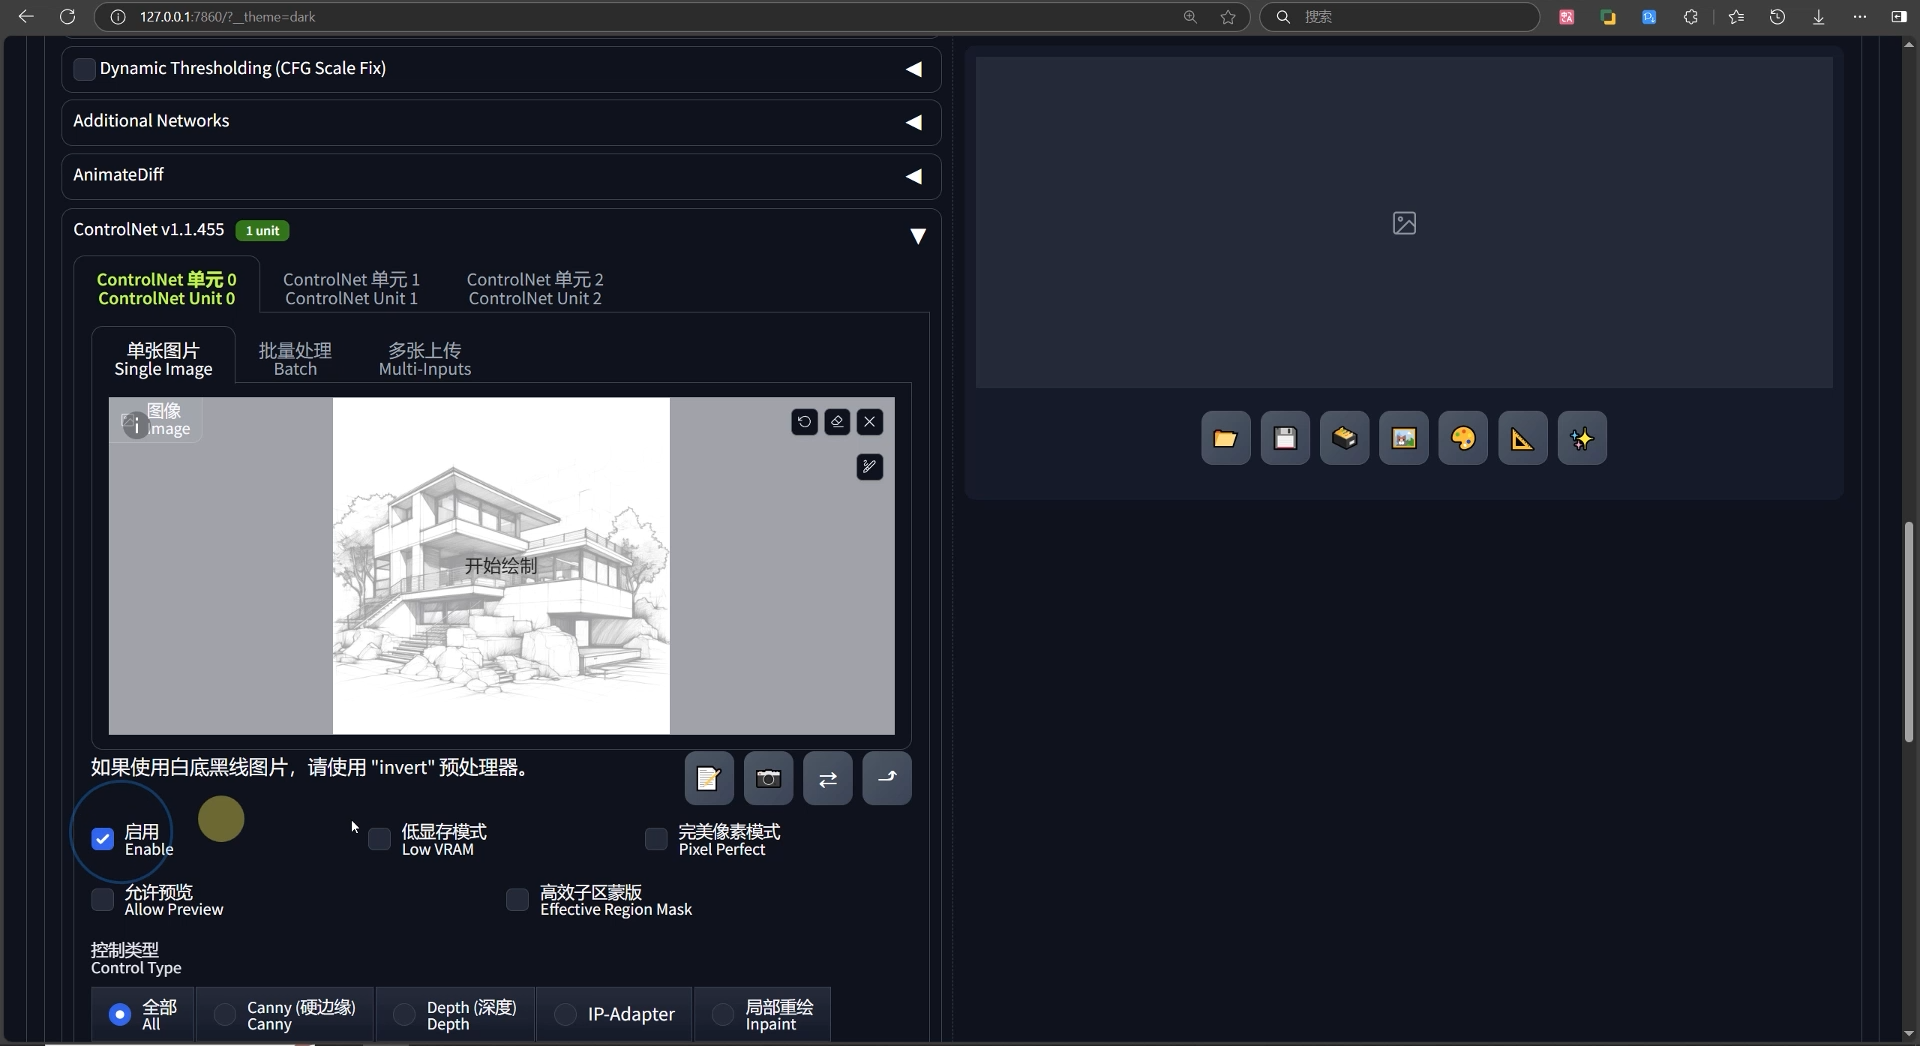This screenshot has height=1046, width=1920.
Task: Enable Low VRAM checkbox
Action: [379, 839]
